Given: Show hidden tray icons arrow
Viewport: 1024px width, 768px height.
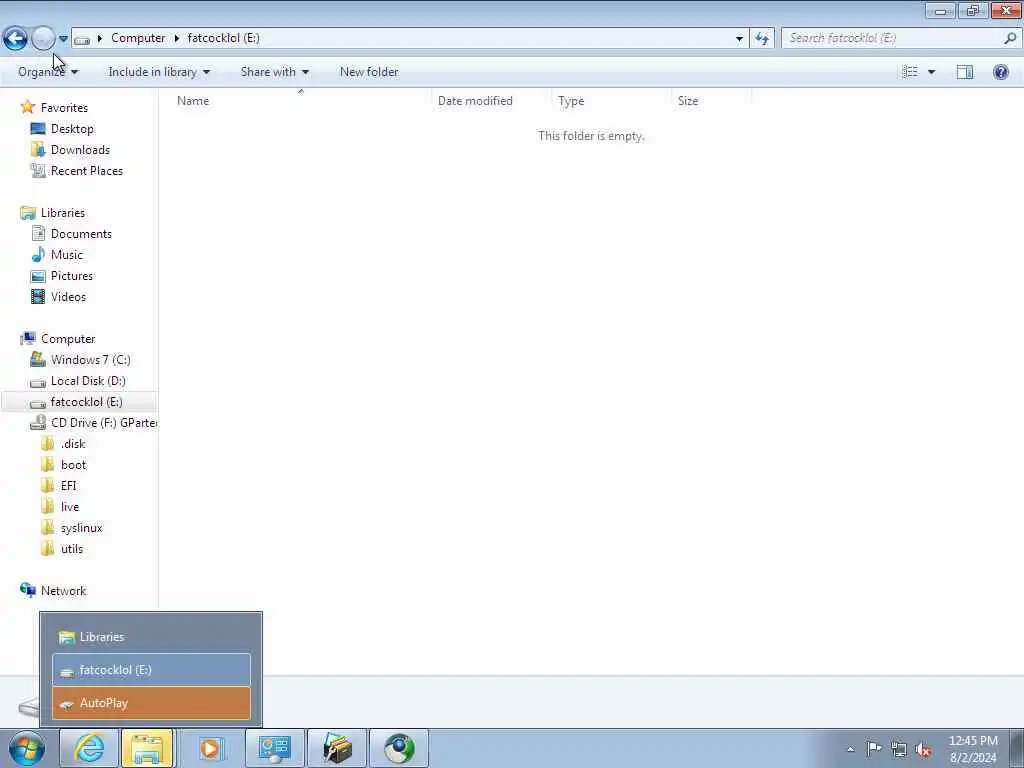Looking at the screenshot, I should [850, 749].
